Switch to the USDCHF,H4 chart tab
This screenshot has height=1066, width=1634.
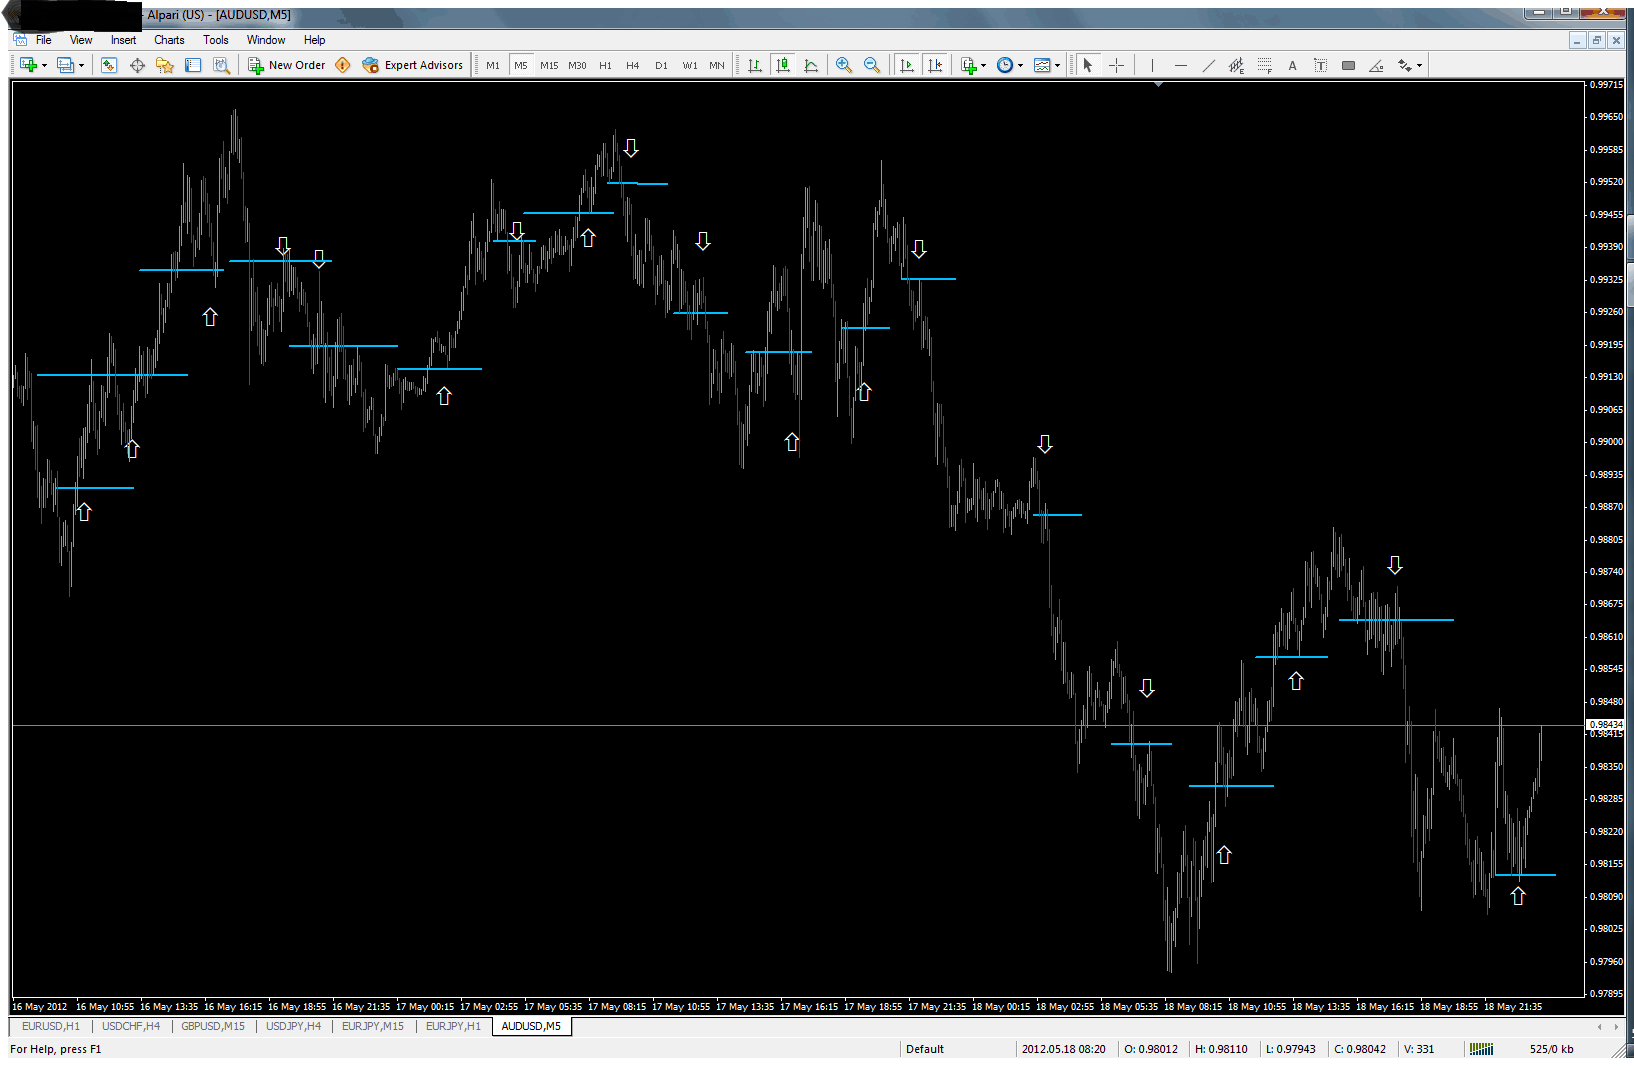[131, 1026]
